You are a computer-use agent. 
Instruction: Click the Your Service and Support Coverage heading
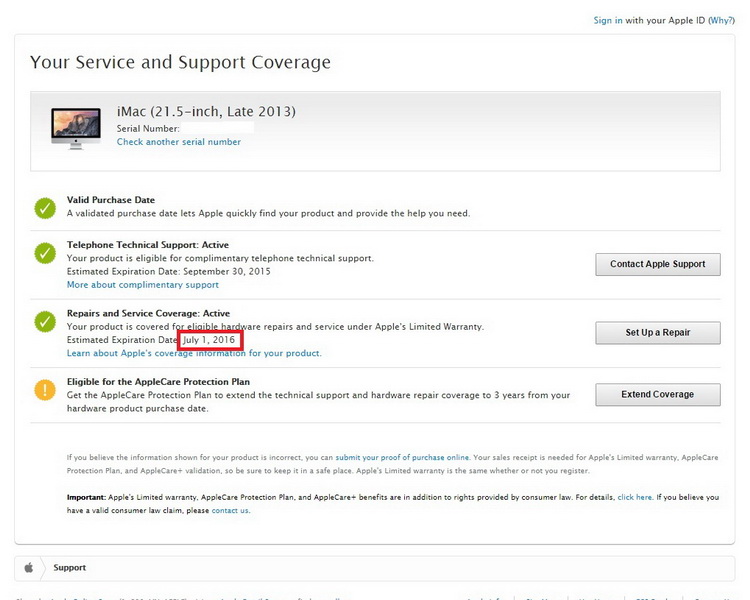[x=180, y=62]
